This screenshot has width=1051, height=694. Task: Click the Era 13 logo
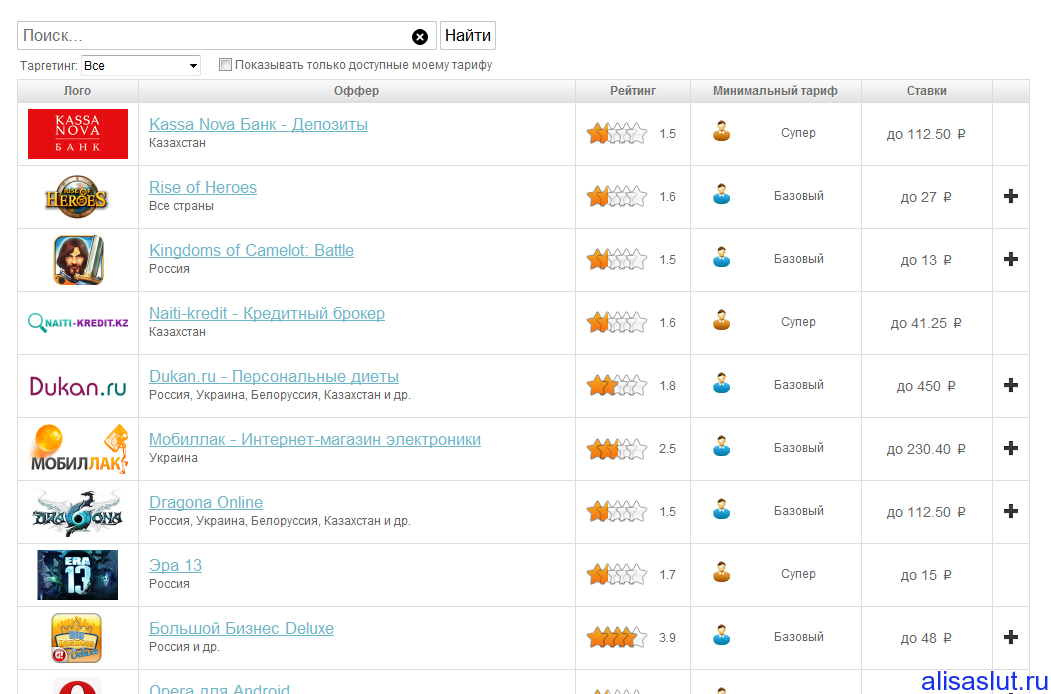coord(78,575)
